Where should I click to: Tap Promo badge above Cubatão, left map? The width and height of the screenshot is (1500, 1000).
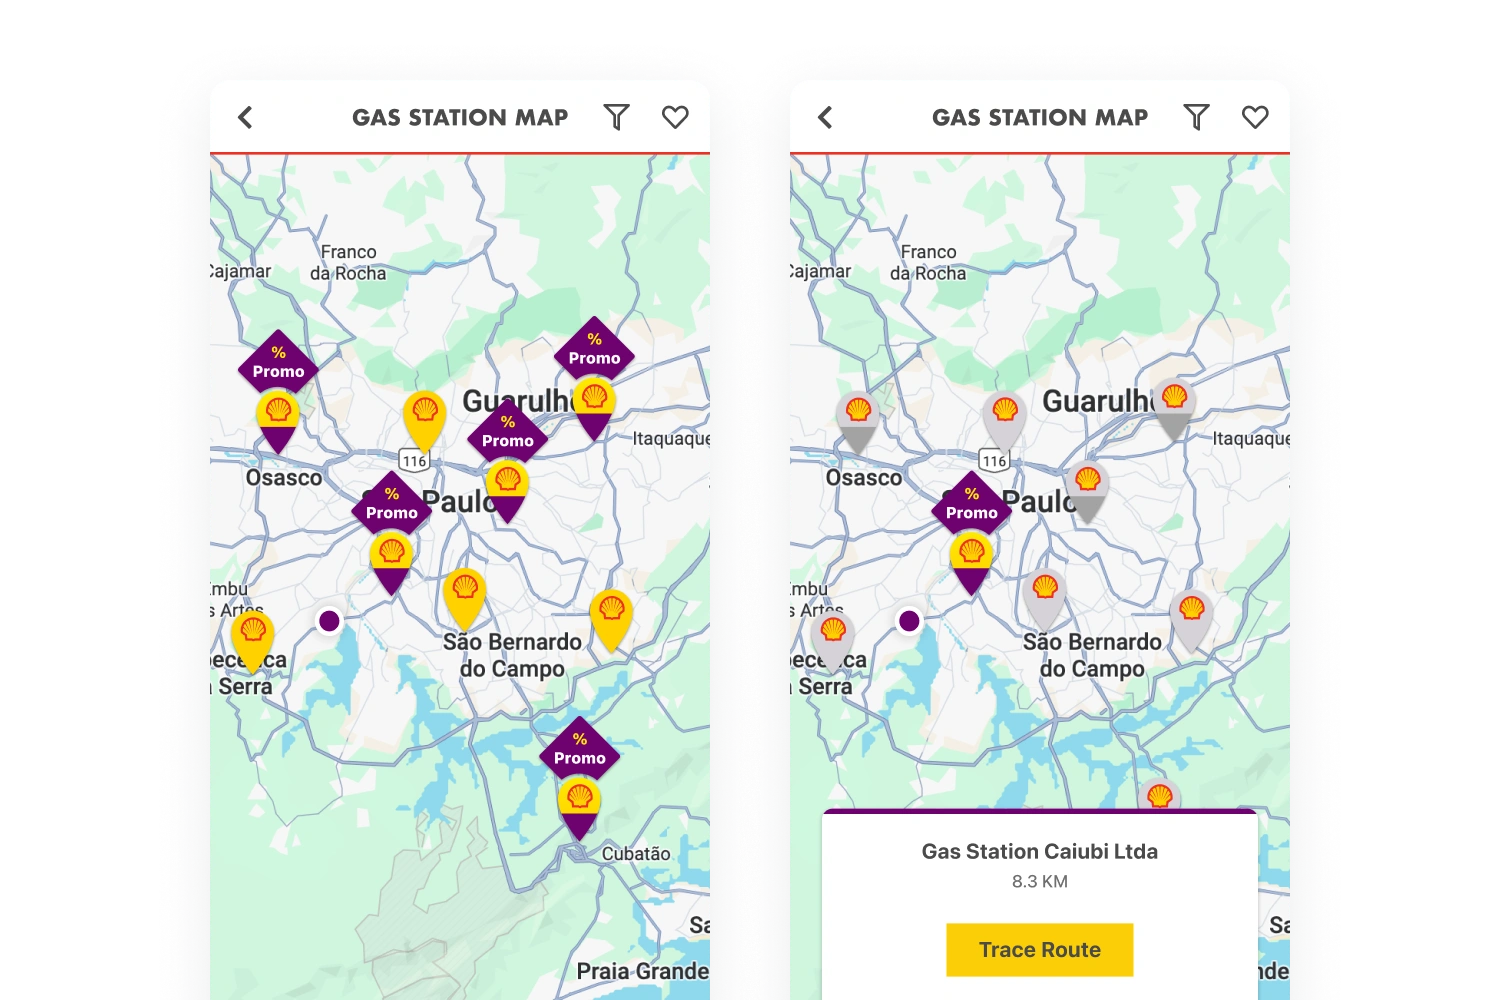point(580,750)
